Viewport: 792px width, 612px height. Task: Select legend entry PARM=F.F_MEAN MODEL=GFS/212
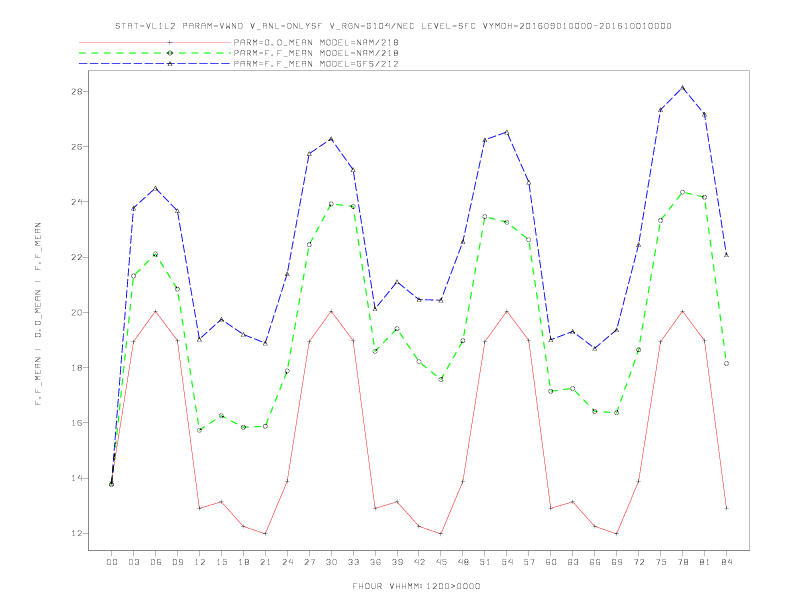click(316, 64)
